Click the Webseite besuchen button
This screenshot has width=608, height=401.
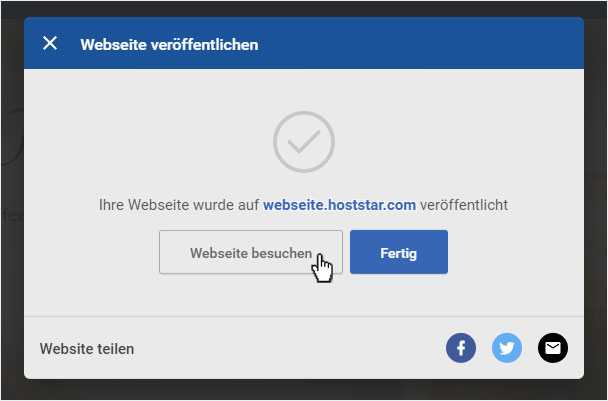pyautogui.click(x=251, y=252)
